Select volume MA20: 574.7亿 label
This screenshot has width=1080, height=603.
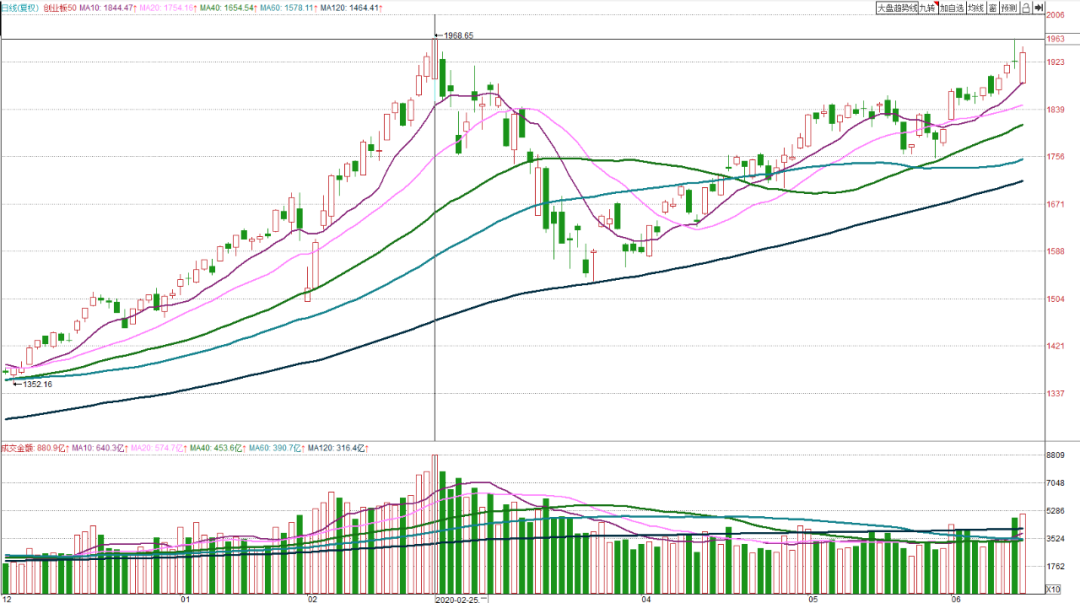[x=159, y=448]
